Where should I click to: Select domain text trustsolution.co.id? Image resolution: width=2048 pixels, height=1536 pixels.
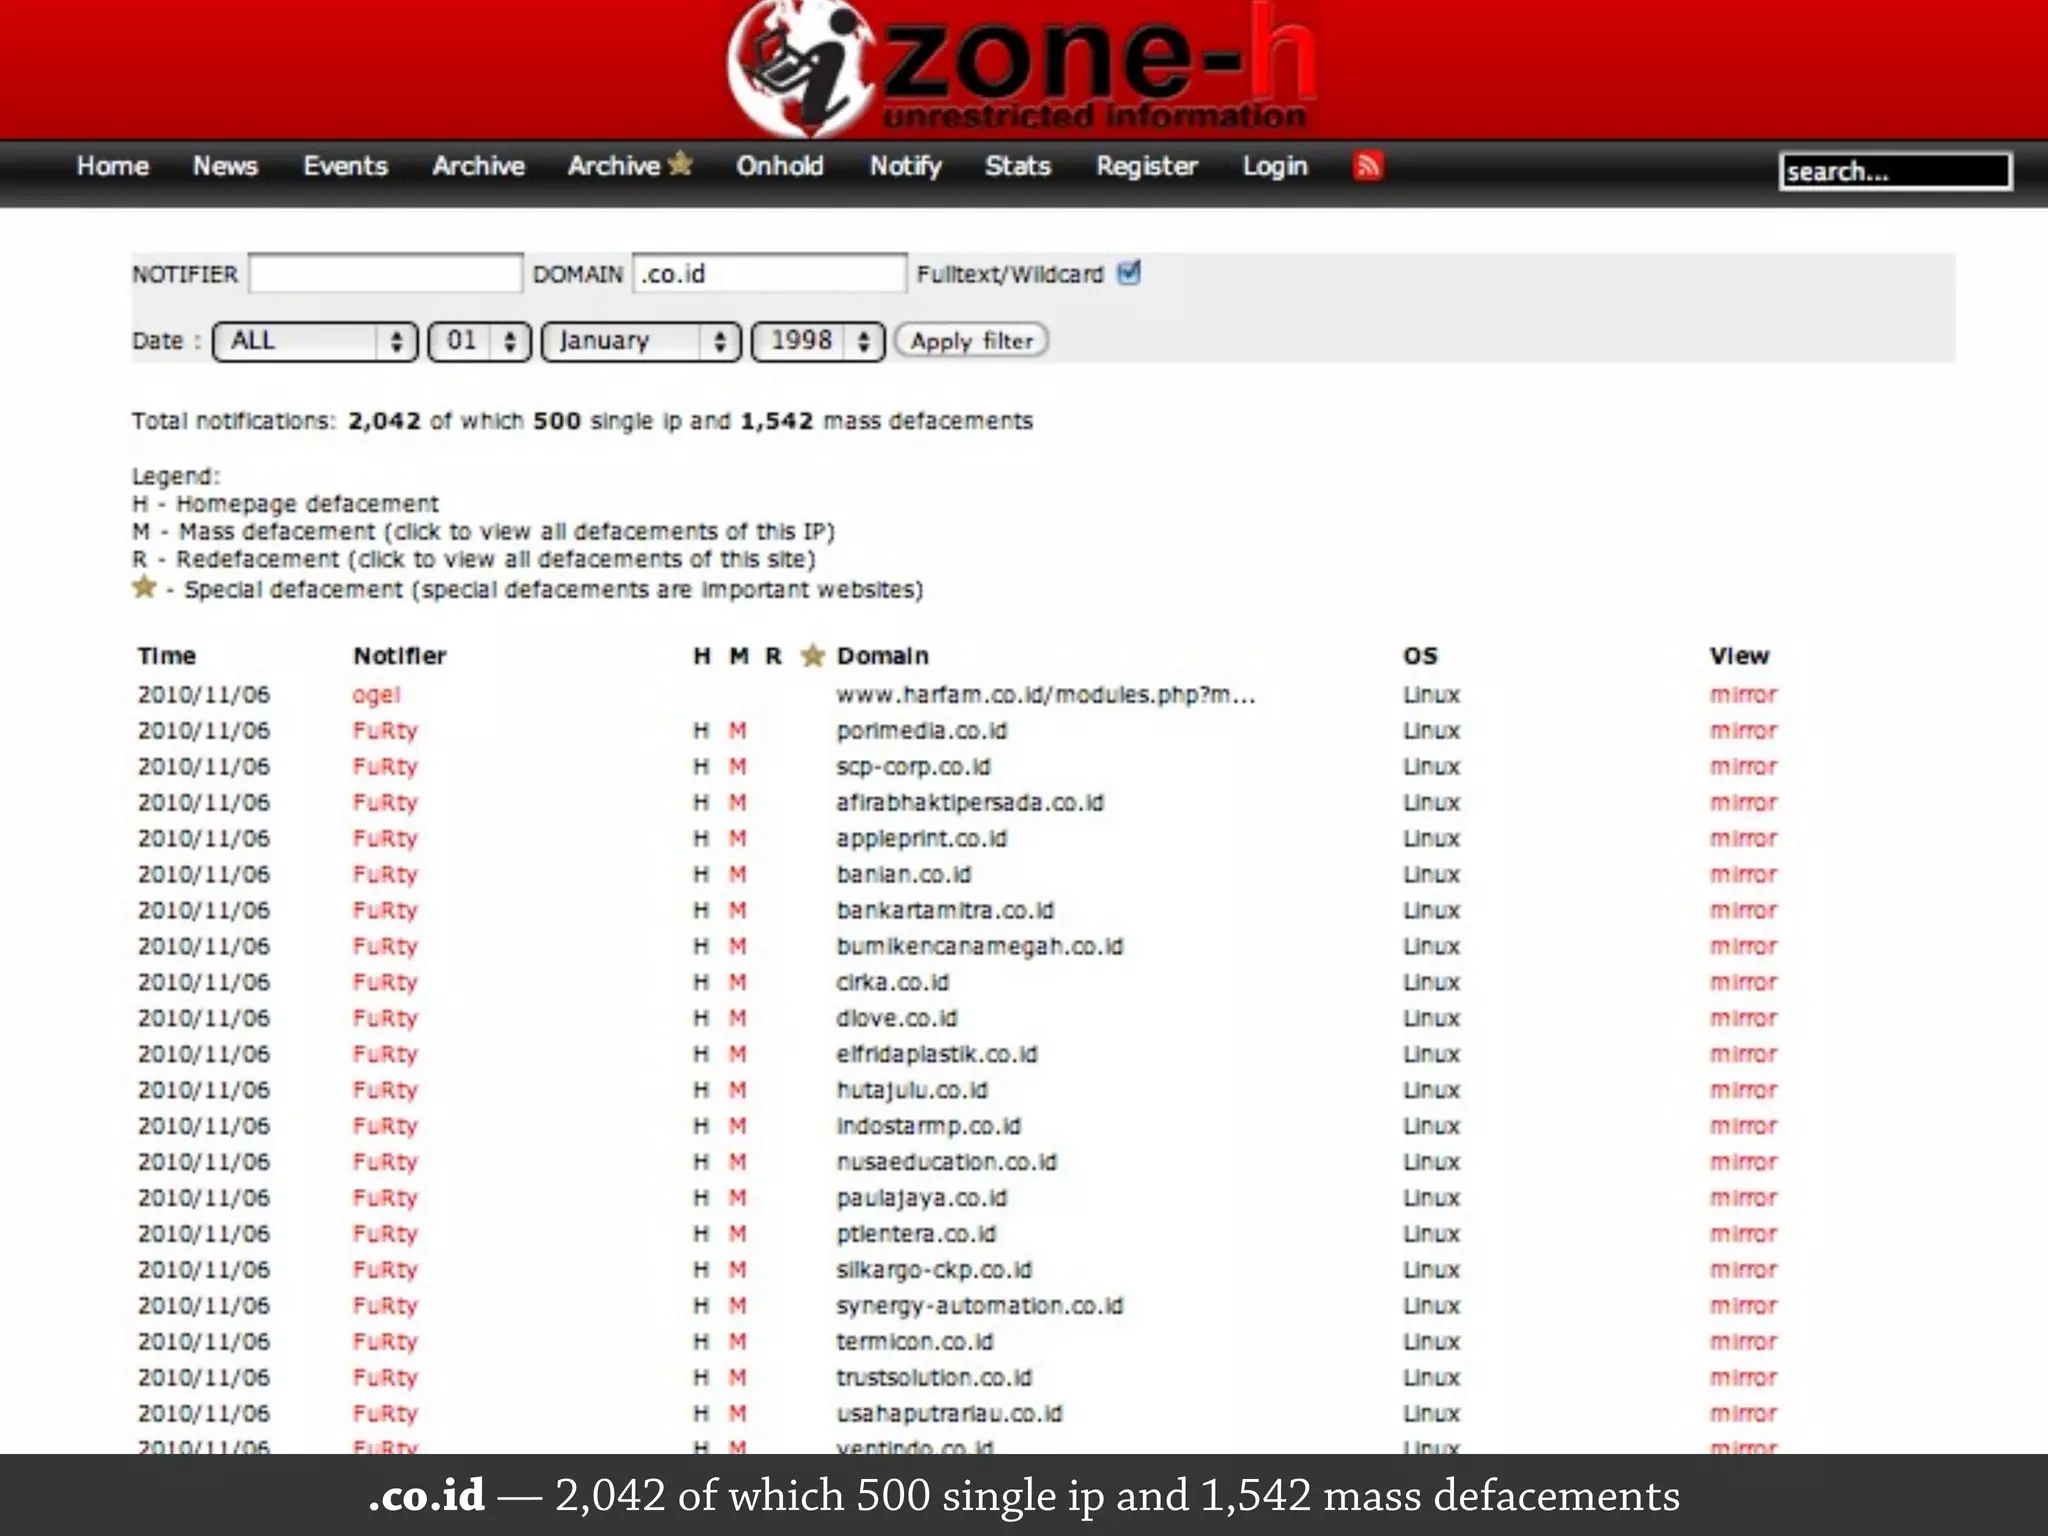(934, 1378)
